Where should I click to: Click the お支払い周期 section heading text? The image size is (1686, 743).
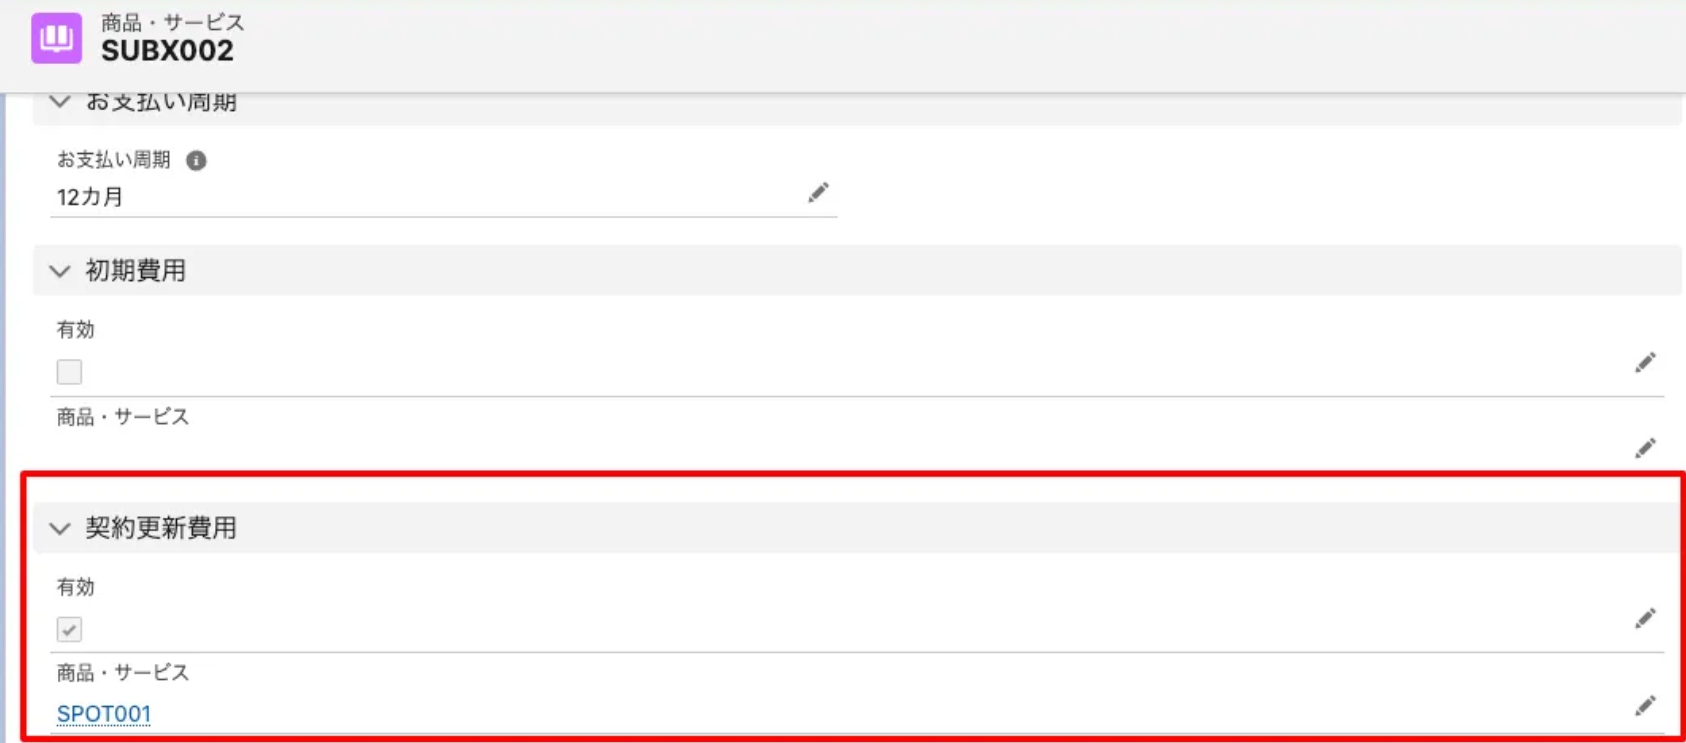[161, 102]
